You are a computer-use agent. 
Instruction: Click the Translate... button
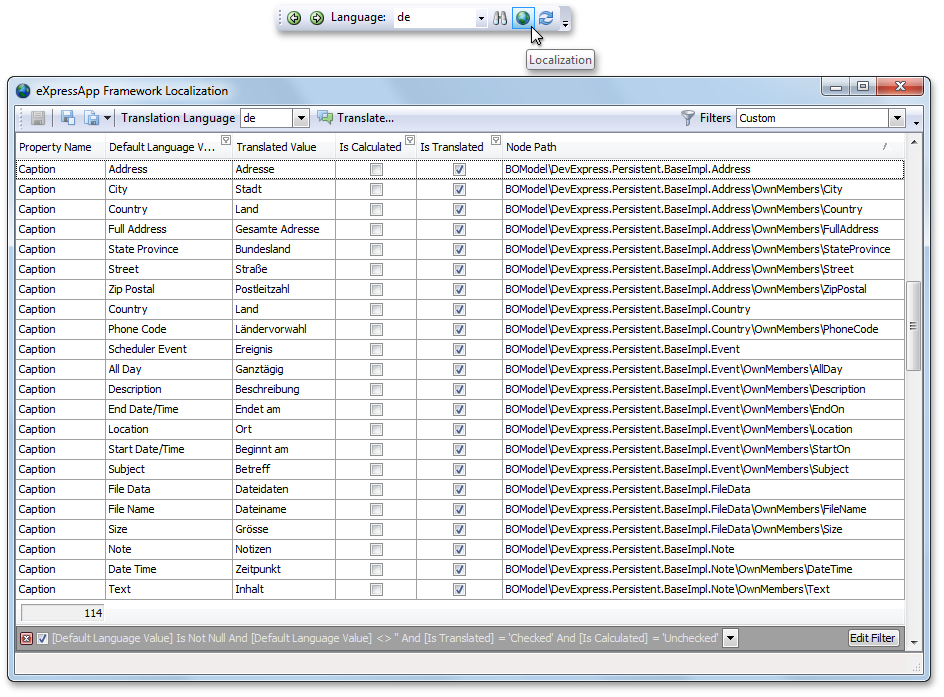356,118
